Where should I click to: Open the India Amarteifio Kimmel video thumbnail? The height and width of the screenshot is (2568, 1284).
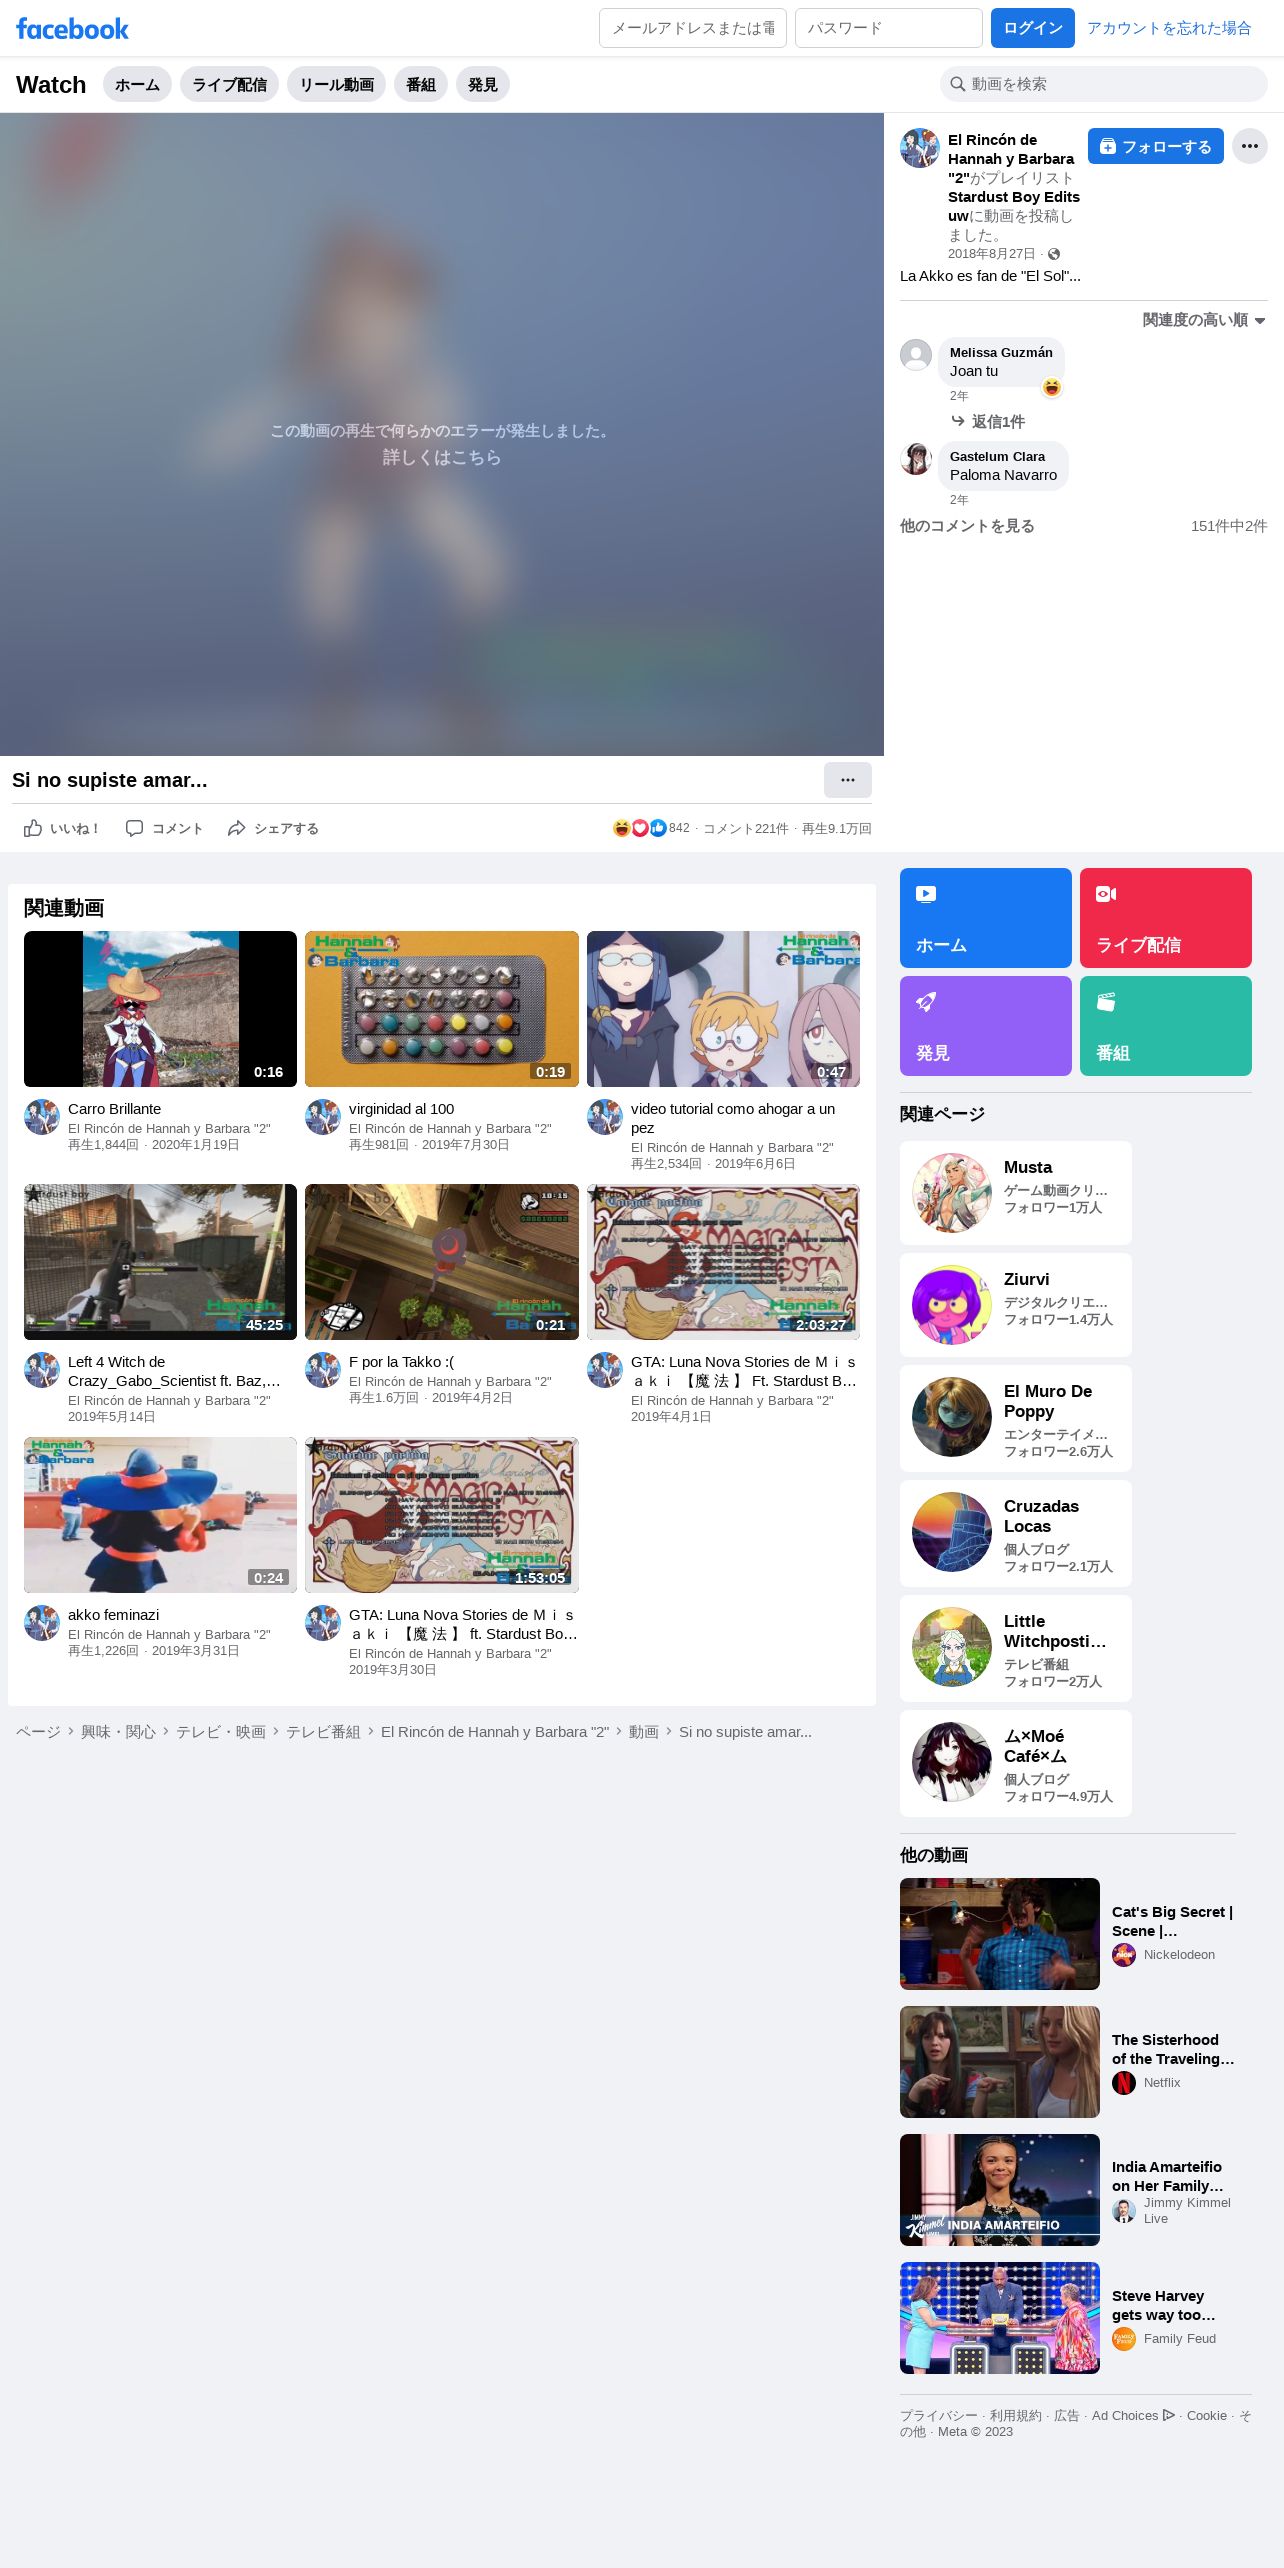[1000, 2190]
